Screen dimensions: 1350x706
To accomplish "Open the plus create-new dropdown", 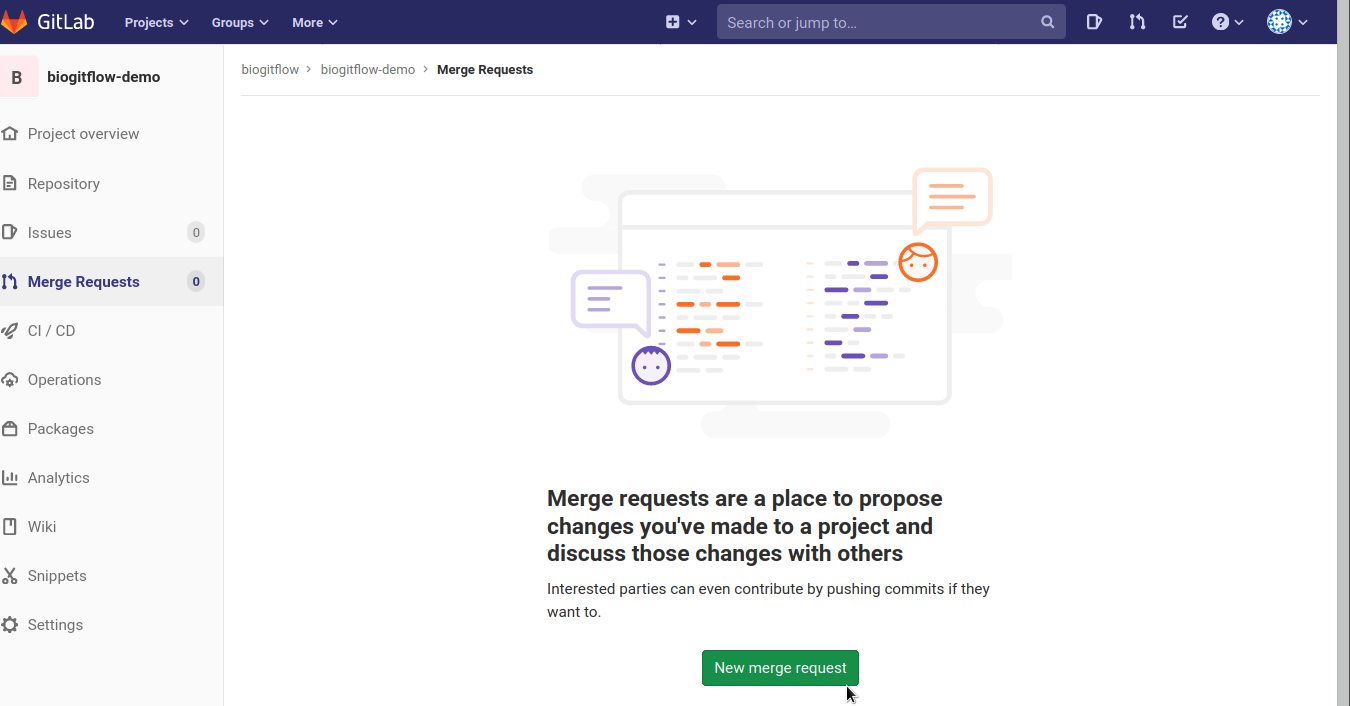I will (681, 22).
